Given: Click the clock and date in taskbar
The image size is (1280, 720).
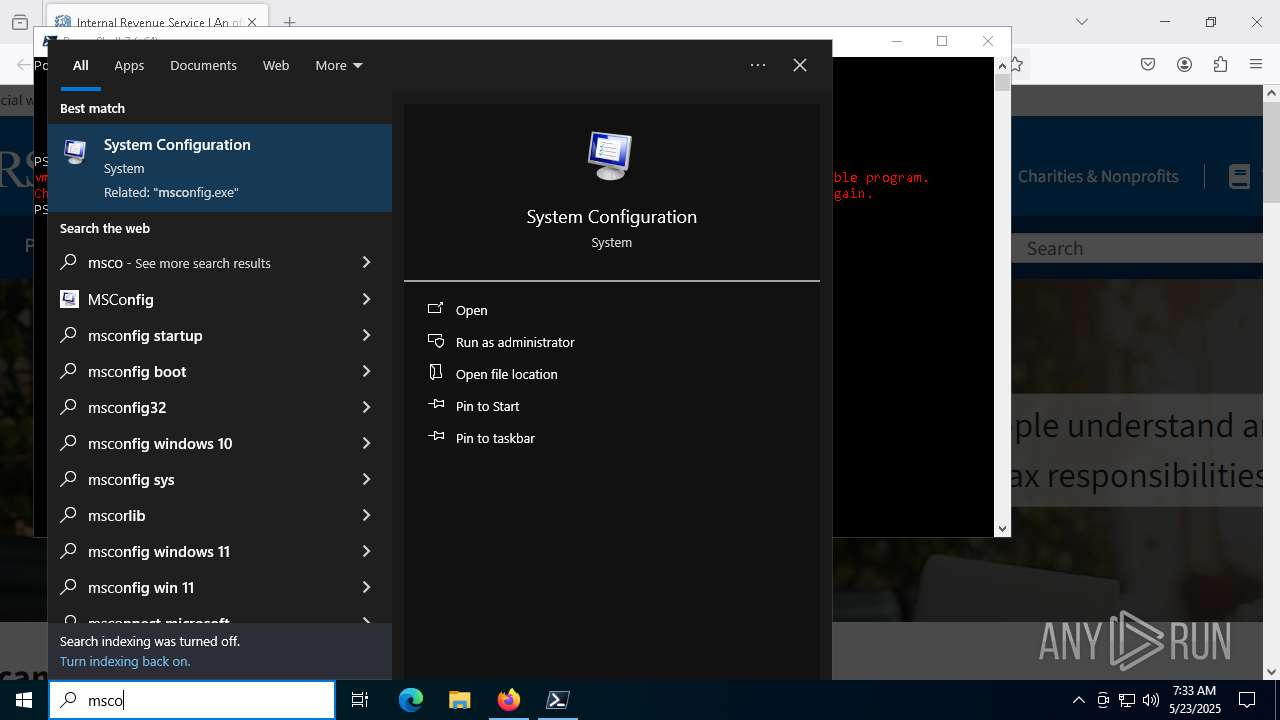Looking at the screenshot, I should click(x=1194, y=700).
